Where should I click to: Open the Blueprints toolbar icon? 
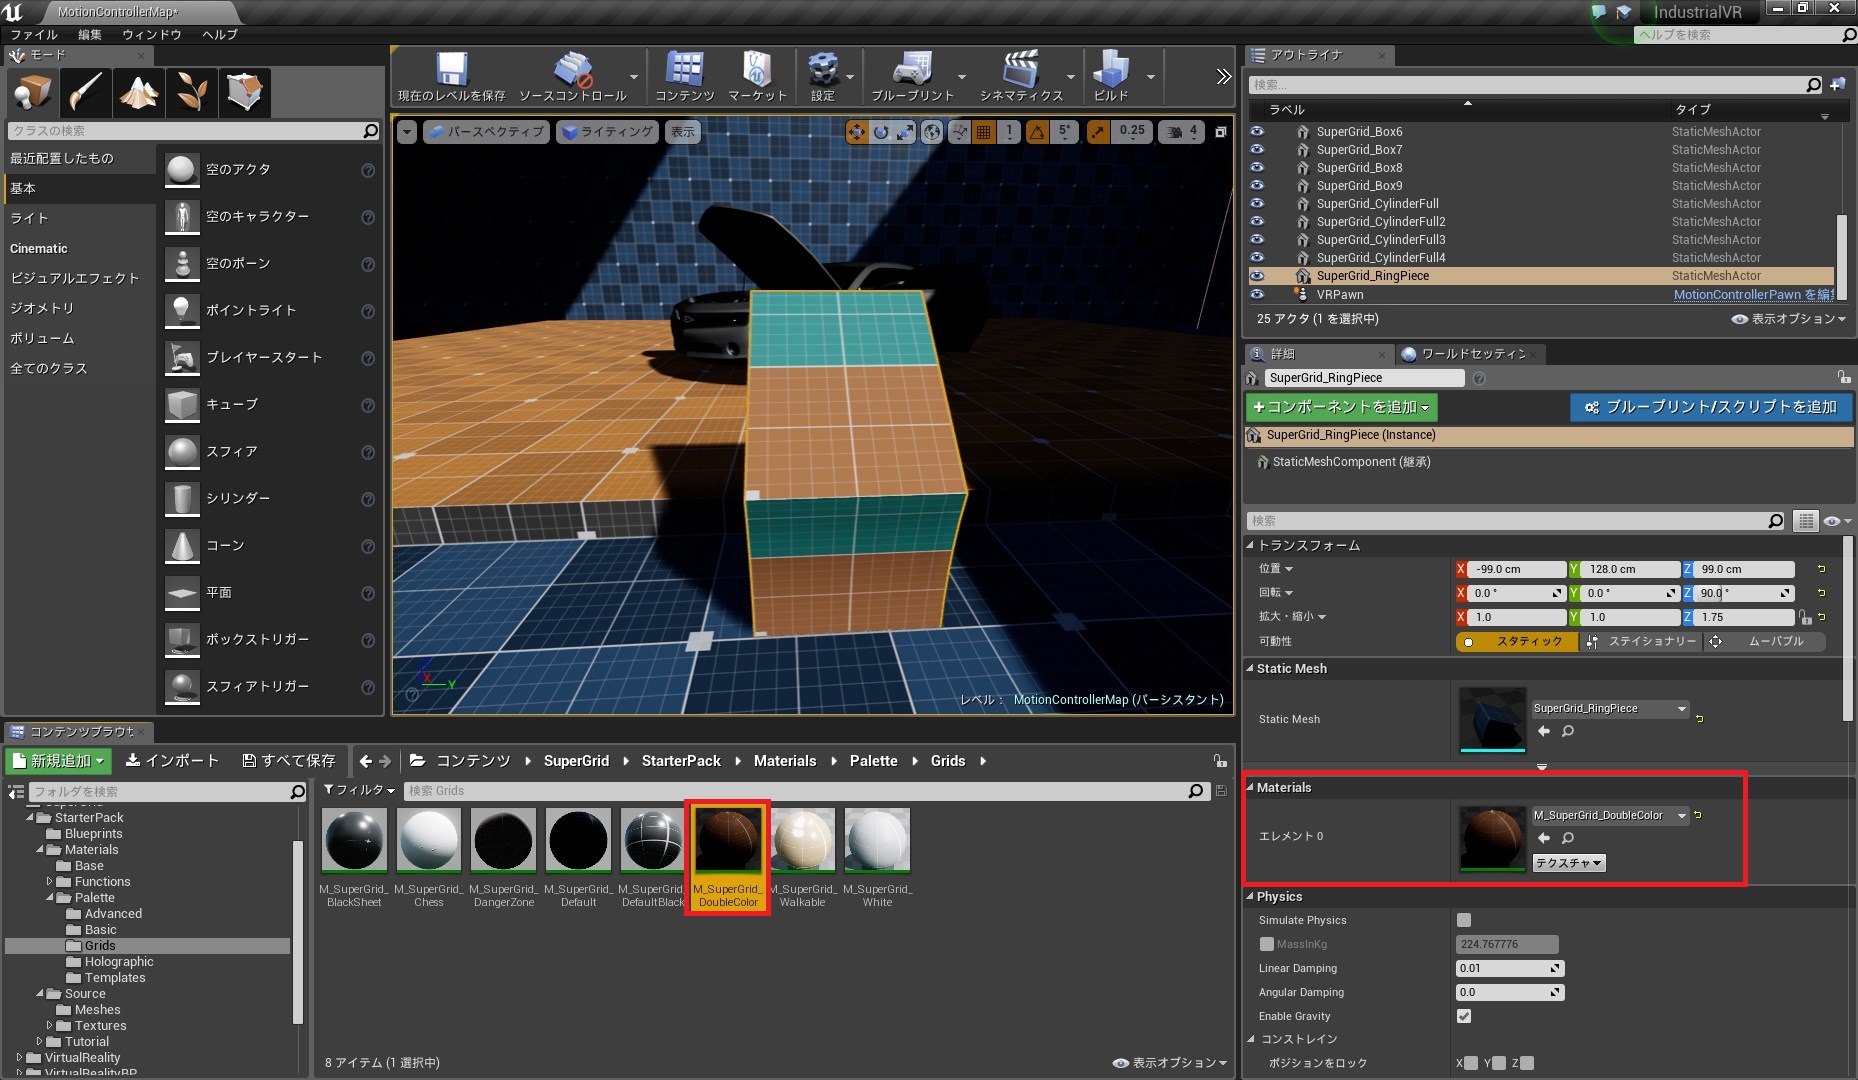point(912,70)
